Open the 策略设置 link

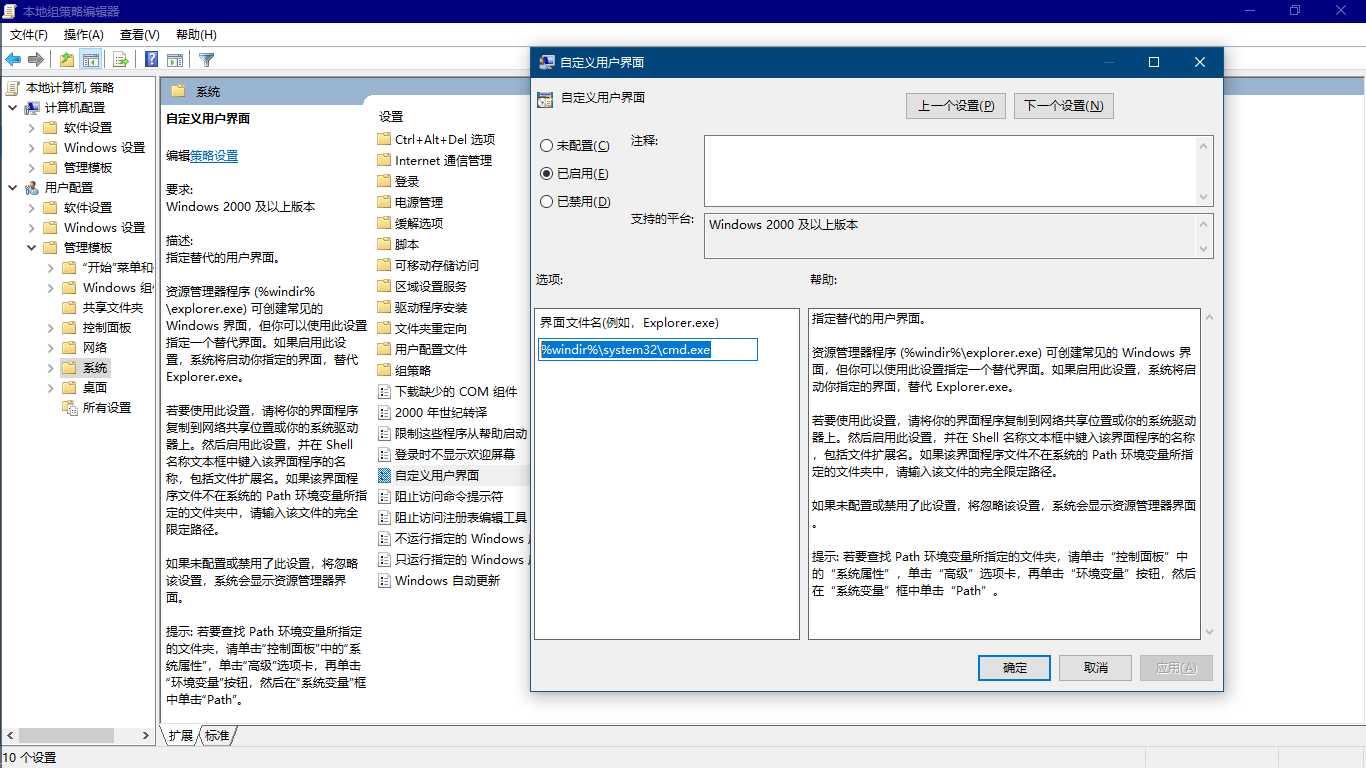pyautogui.click(x=214, y=156)
